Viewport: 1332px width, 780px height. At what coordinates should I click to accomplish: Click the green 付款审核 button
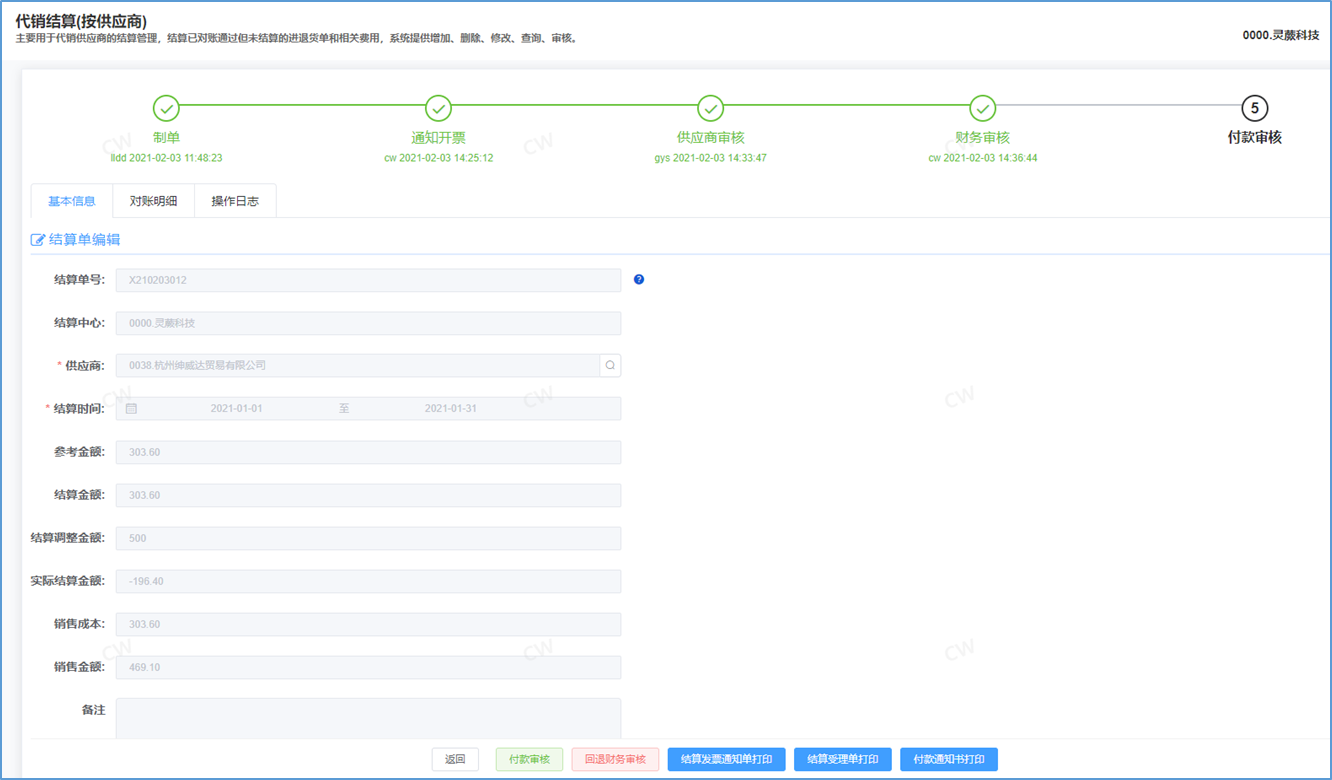pos(530,759)
